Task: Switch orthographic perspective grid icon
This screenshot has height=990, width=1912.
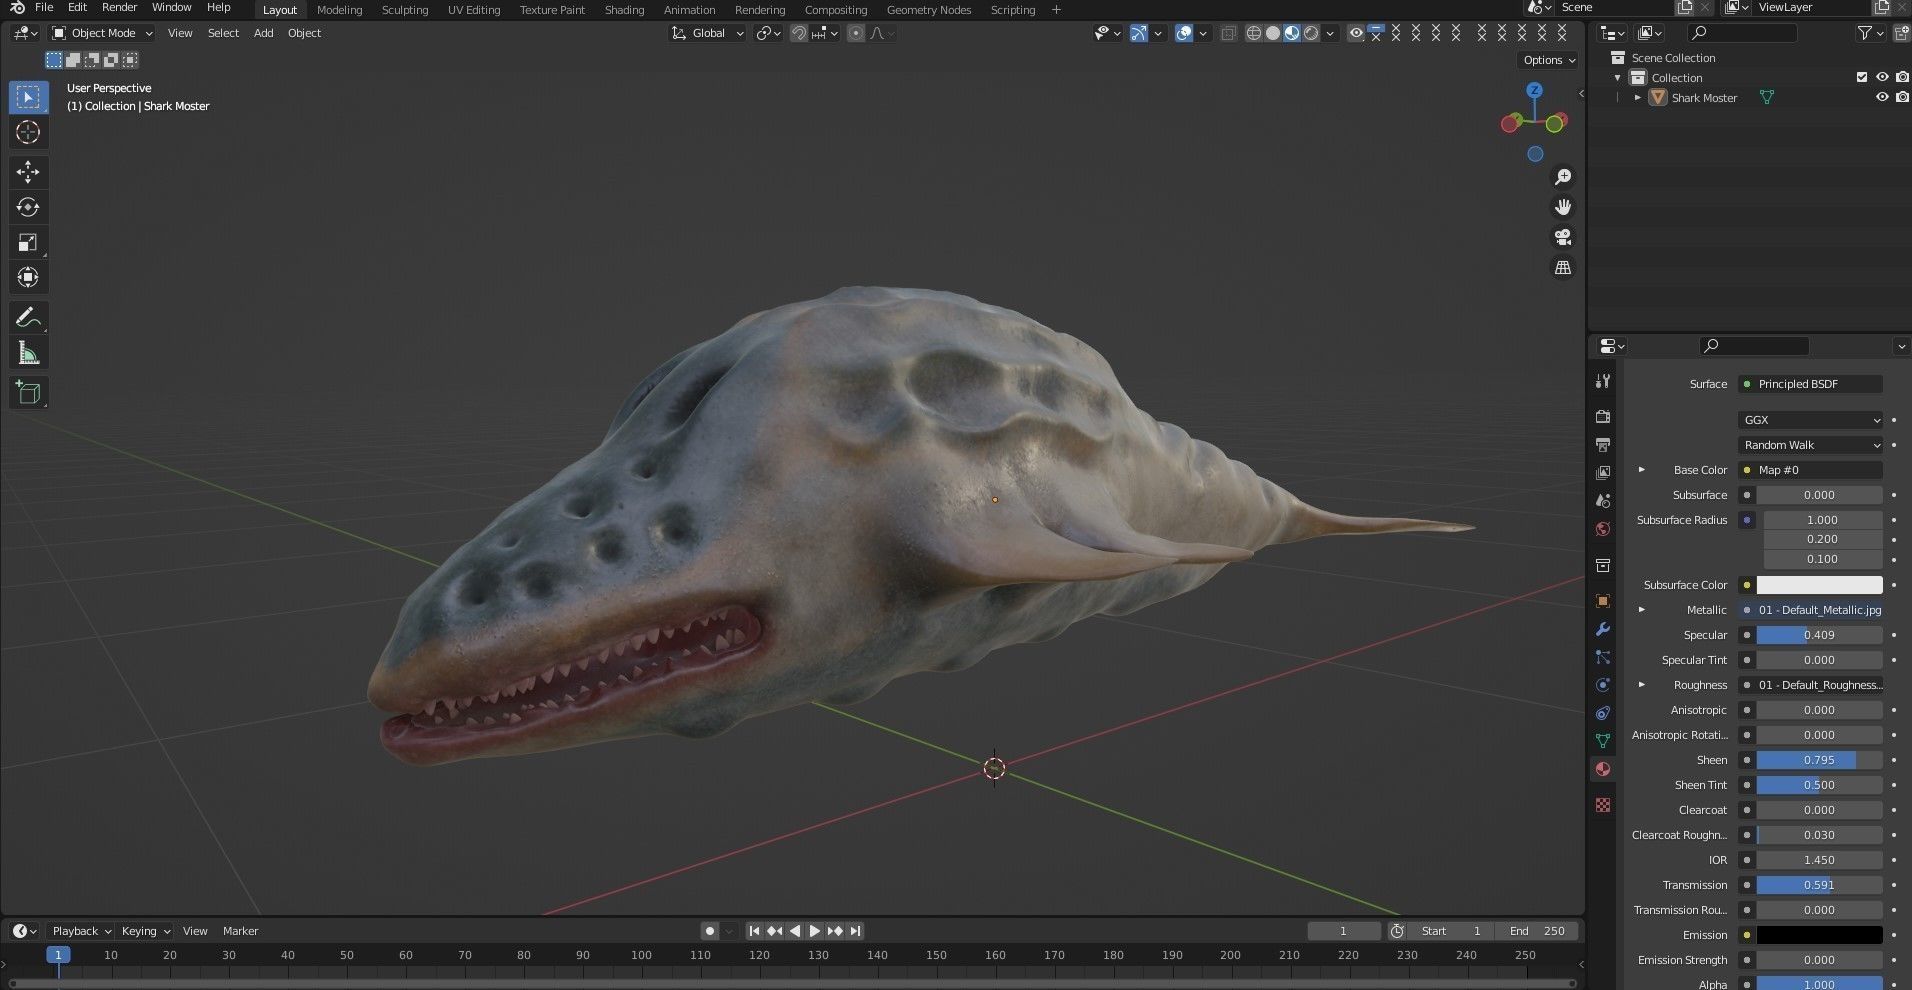Action: point(1562,267)
